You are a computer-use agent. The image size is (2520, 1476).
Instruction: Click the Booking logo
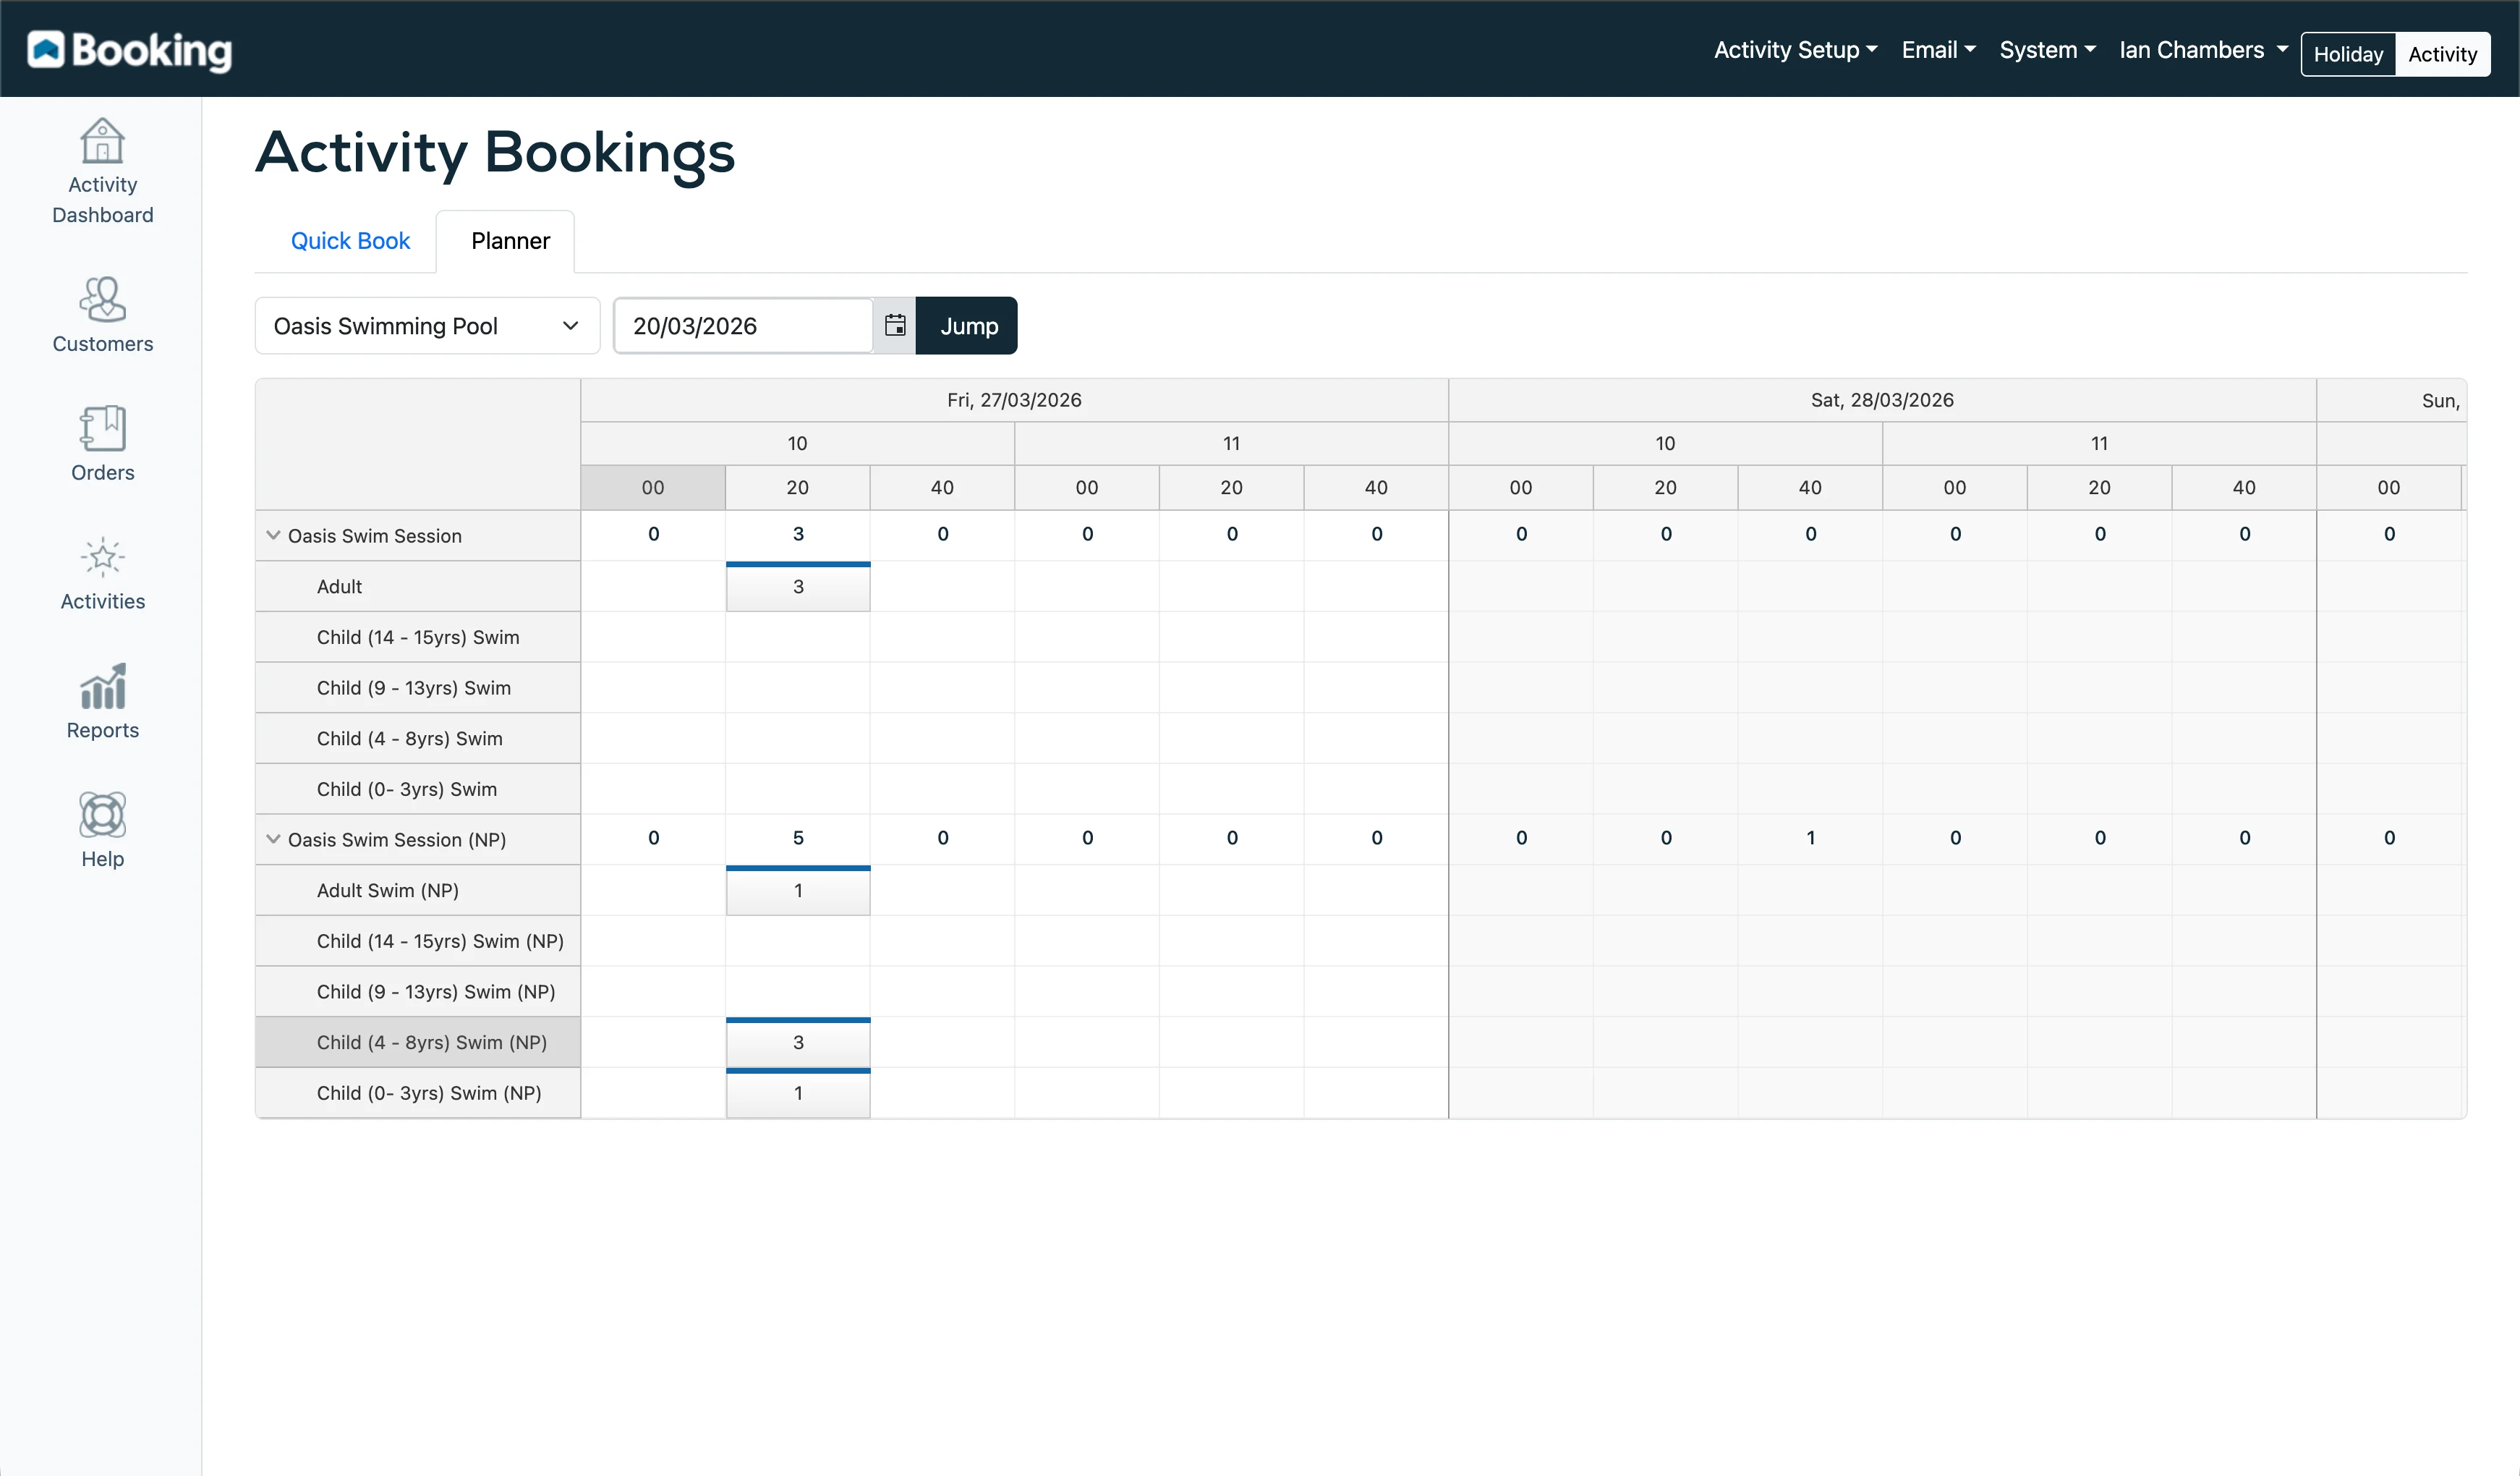pyautogui.click(x=130, y=50)
